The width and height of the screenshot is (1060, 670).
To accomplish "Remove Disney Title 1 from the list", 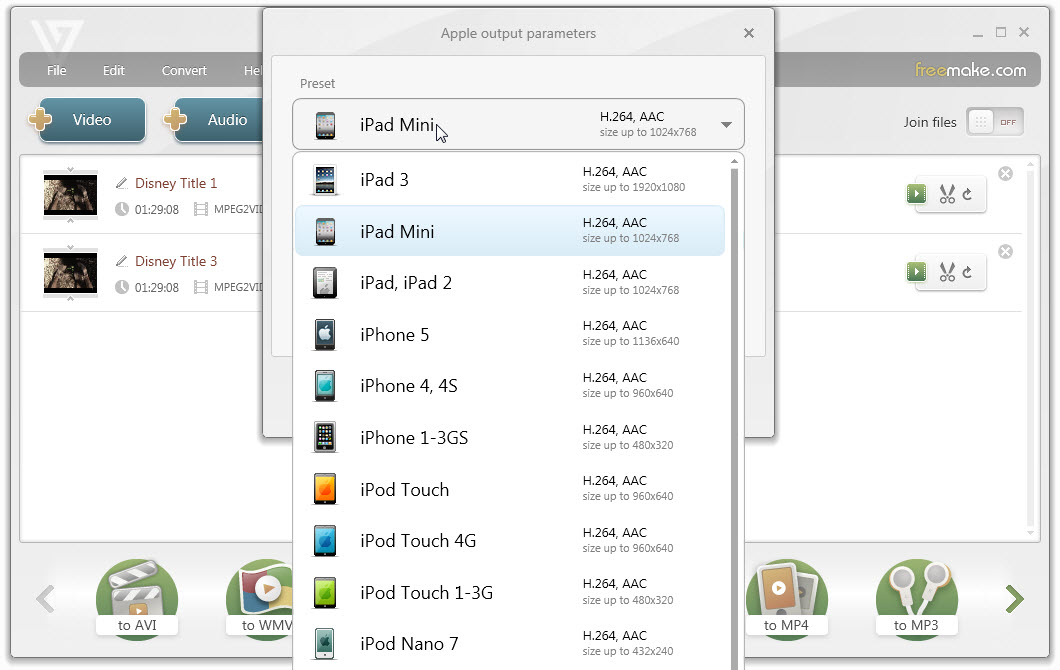I will 1005,174.
